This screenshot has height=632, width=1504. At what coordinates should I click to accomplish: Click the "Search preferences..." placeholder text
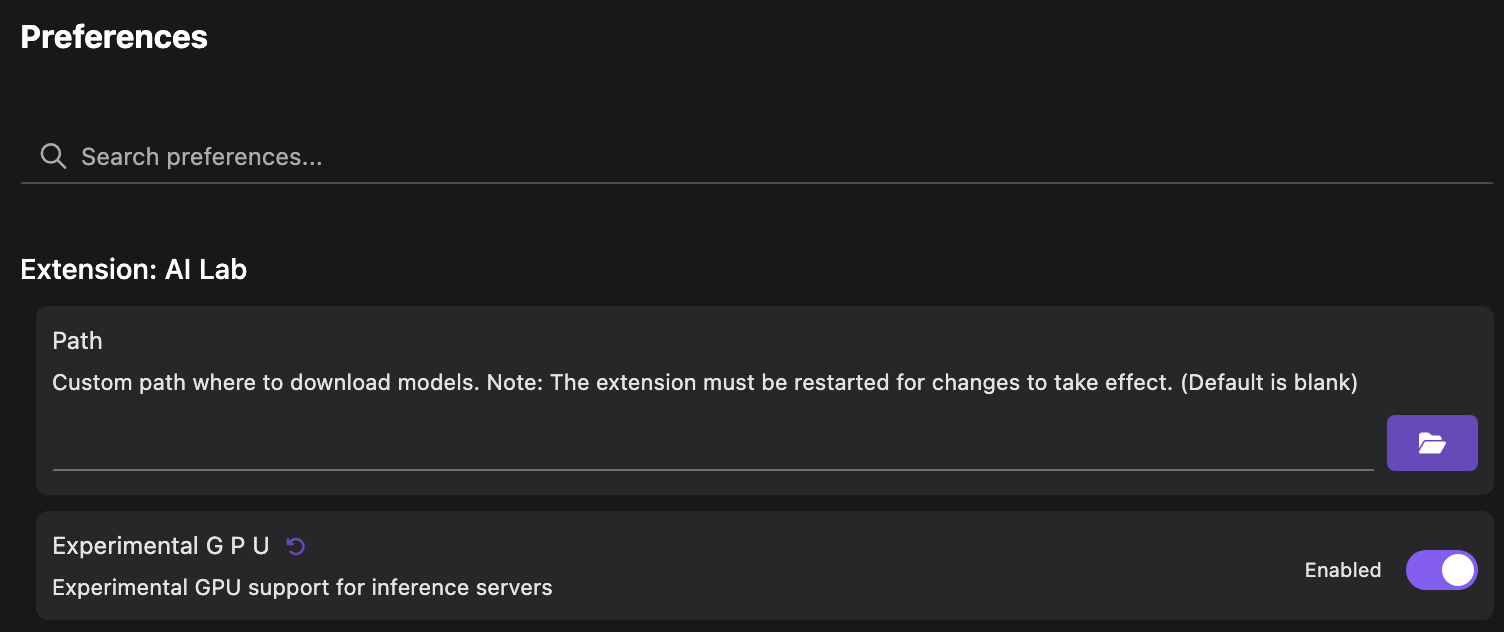pos(201,157)
